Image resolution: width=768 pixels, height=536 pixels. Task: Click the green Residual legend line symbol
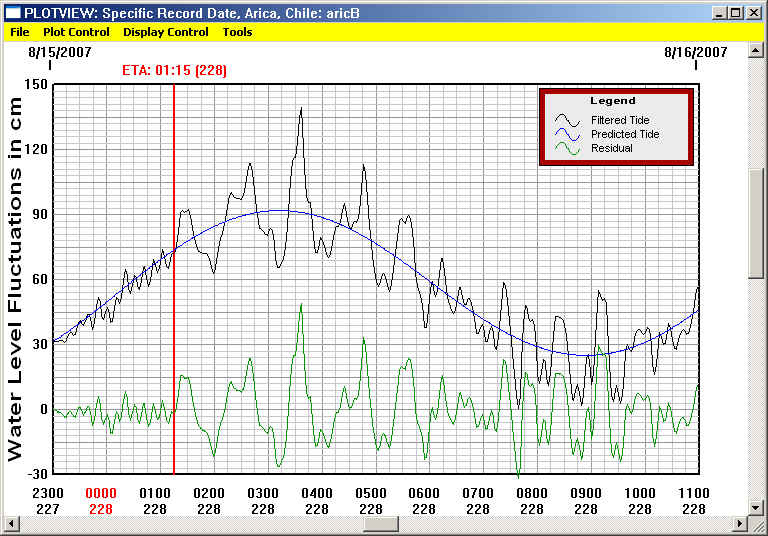[x=568, y=148]
